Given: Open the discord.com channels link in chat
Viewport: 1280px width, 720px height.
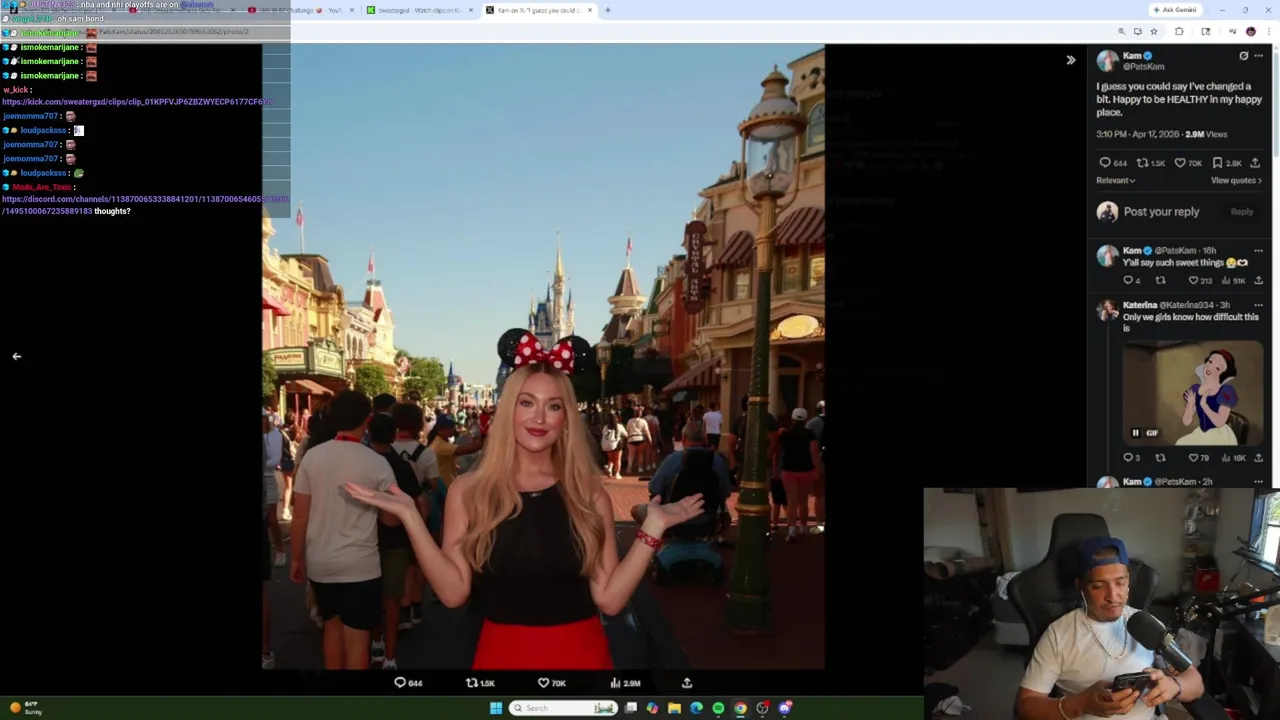Looking at the screenshot, I should [144, 205].
